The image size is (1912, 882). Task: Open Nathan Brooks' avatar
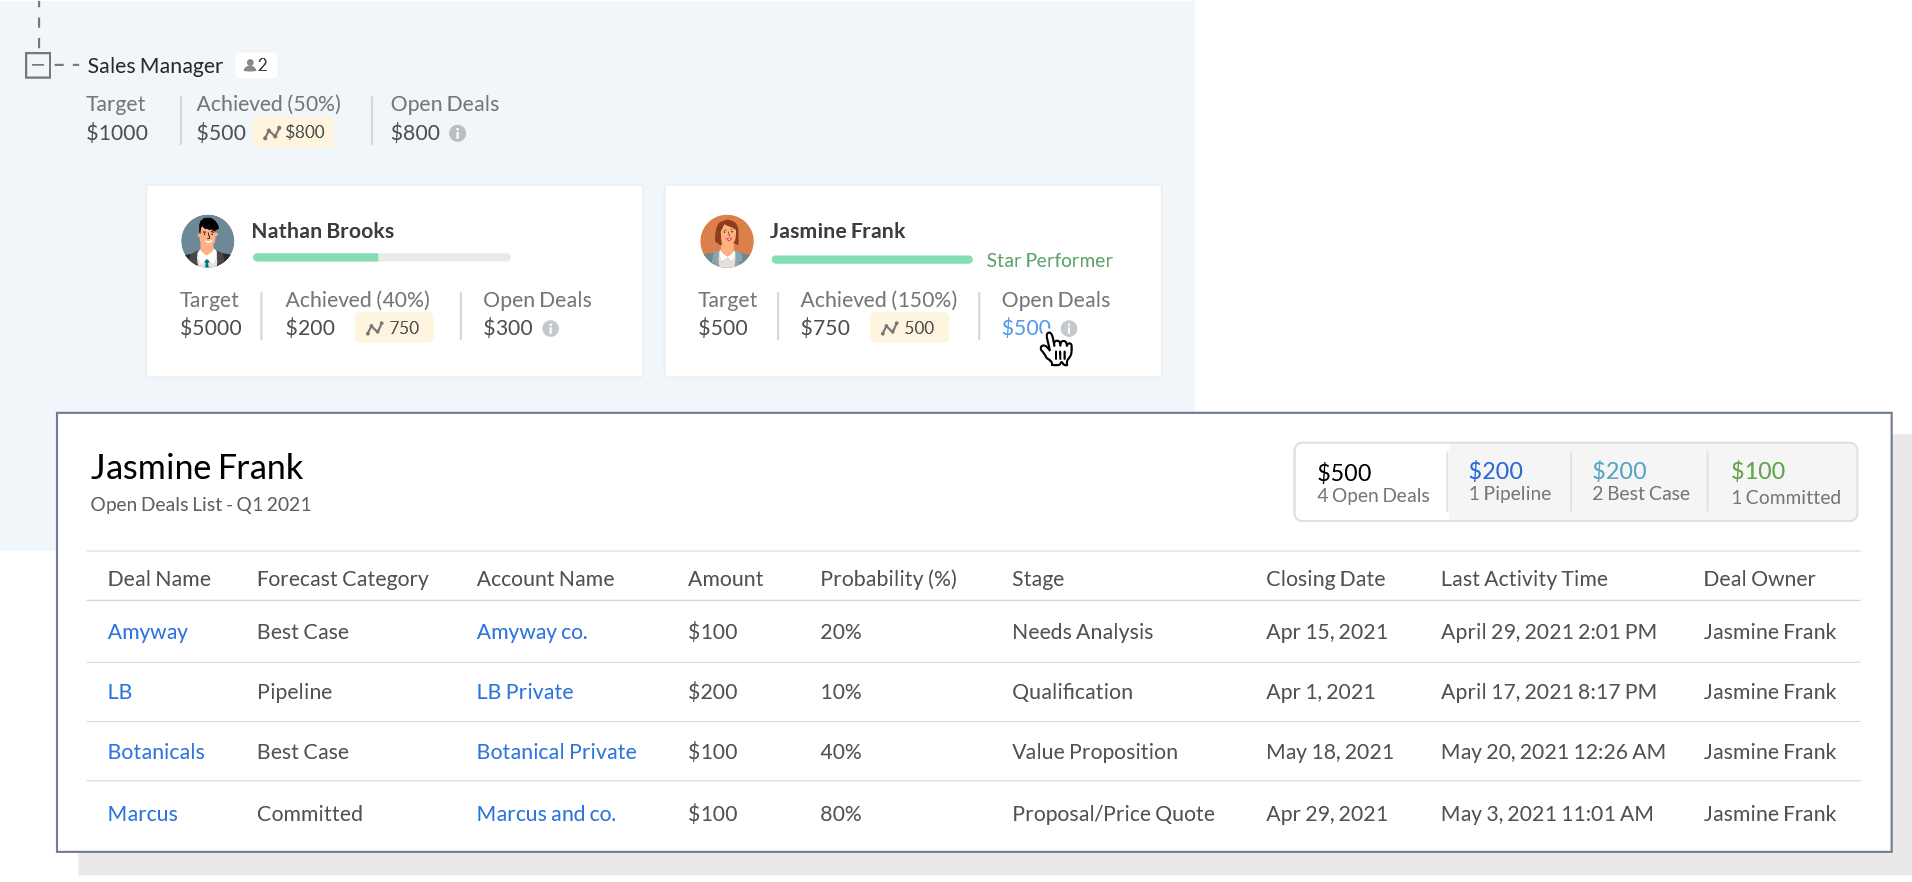(207, 242)
